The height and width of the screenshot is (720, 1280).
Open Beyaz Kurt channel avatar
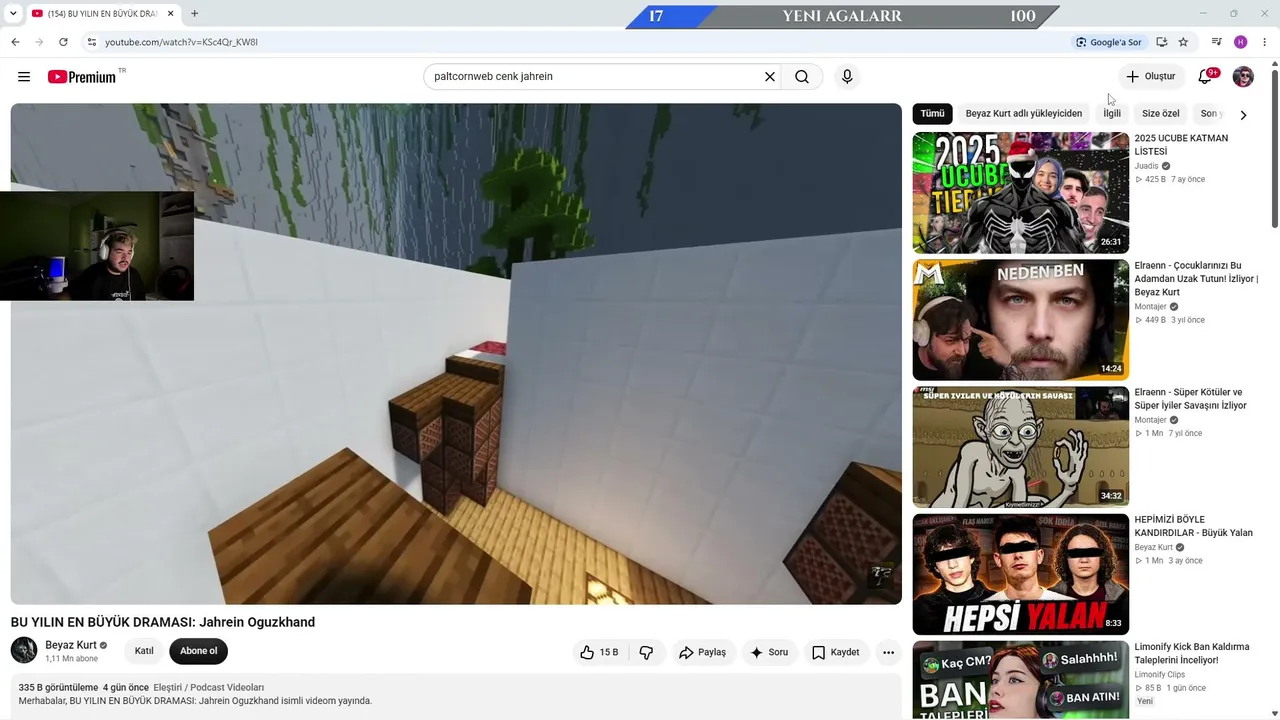(24, 651)
